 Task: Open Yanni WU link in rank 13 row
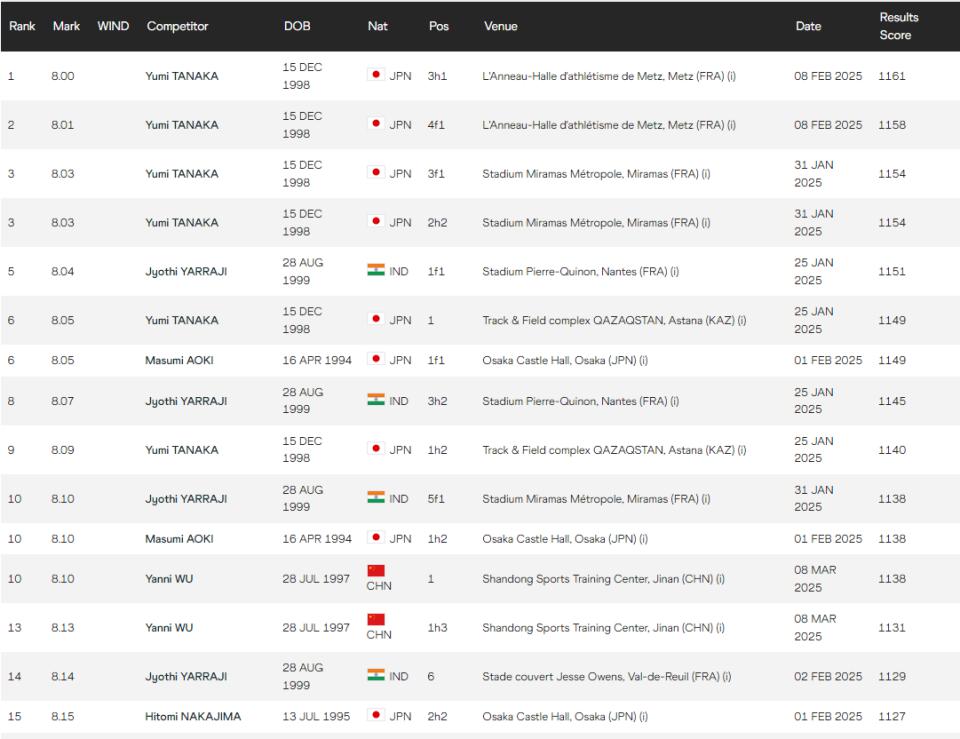[169, 628]
